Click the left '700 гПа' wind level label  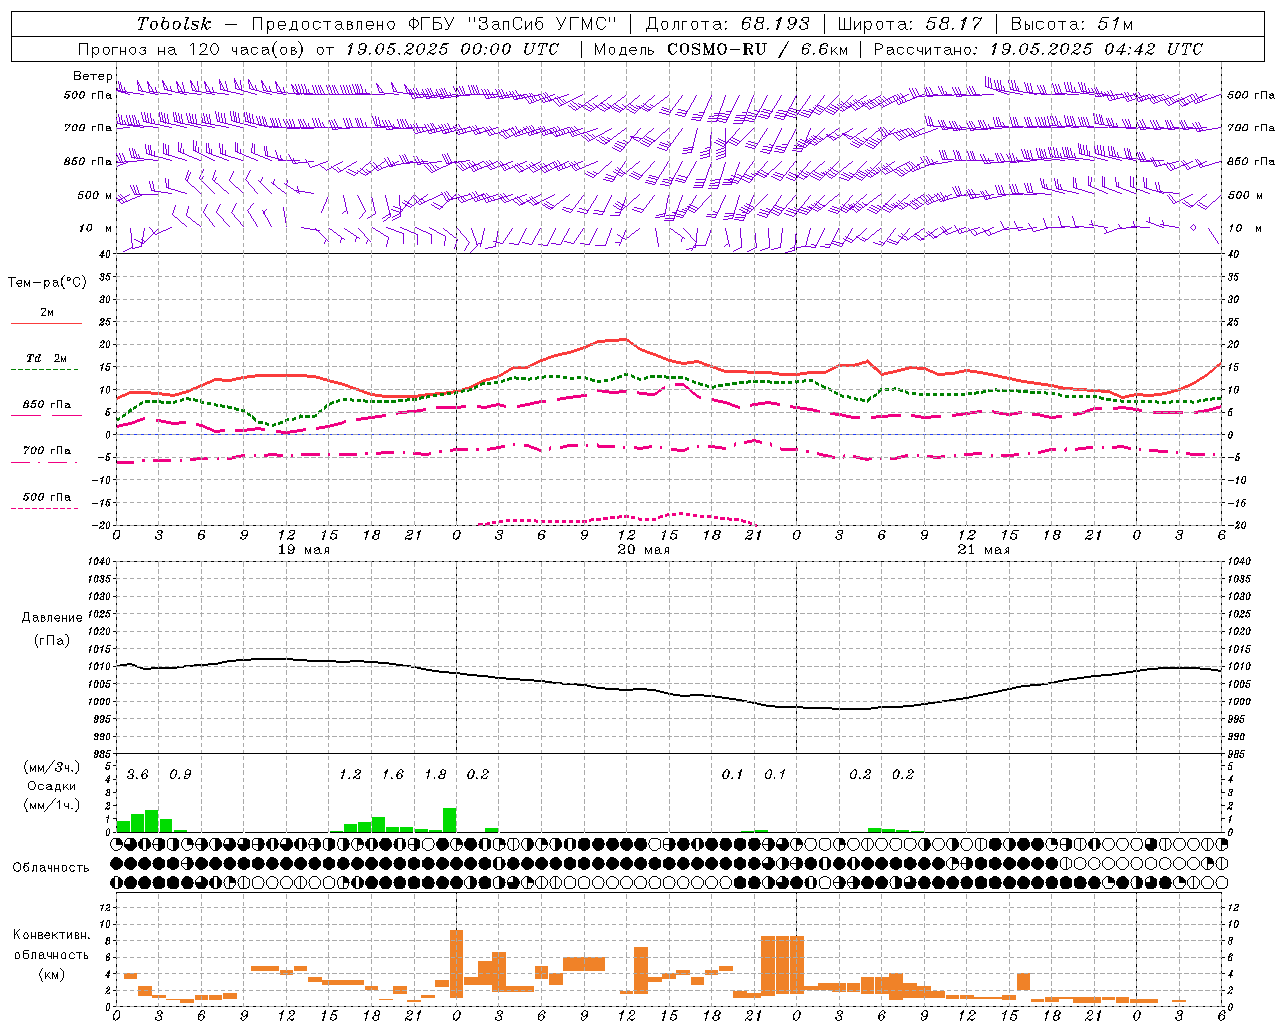tap(88, 128)
